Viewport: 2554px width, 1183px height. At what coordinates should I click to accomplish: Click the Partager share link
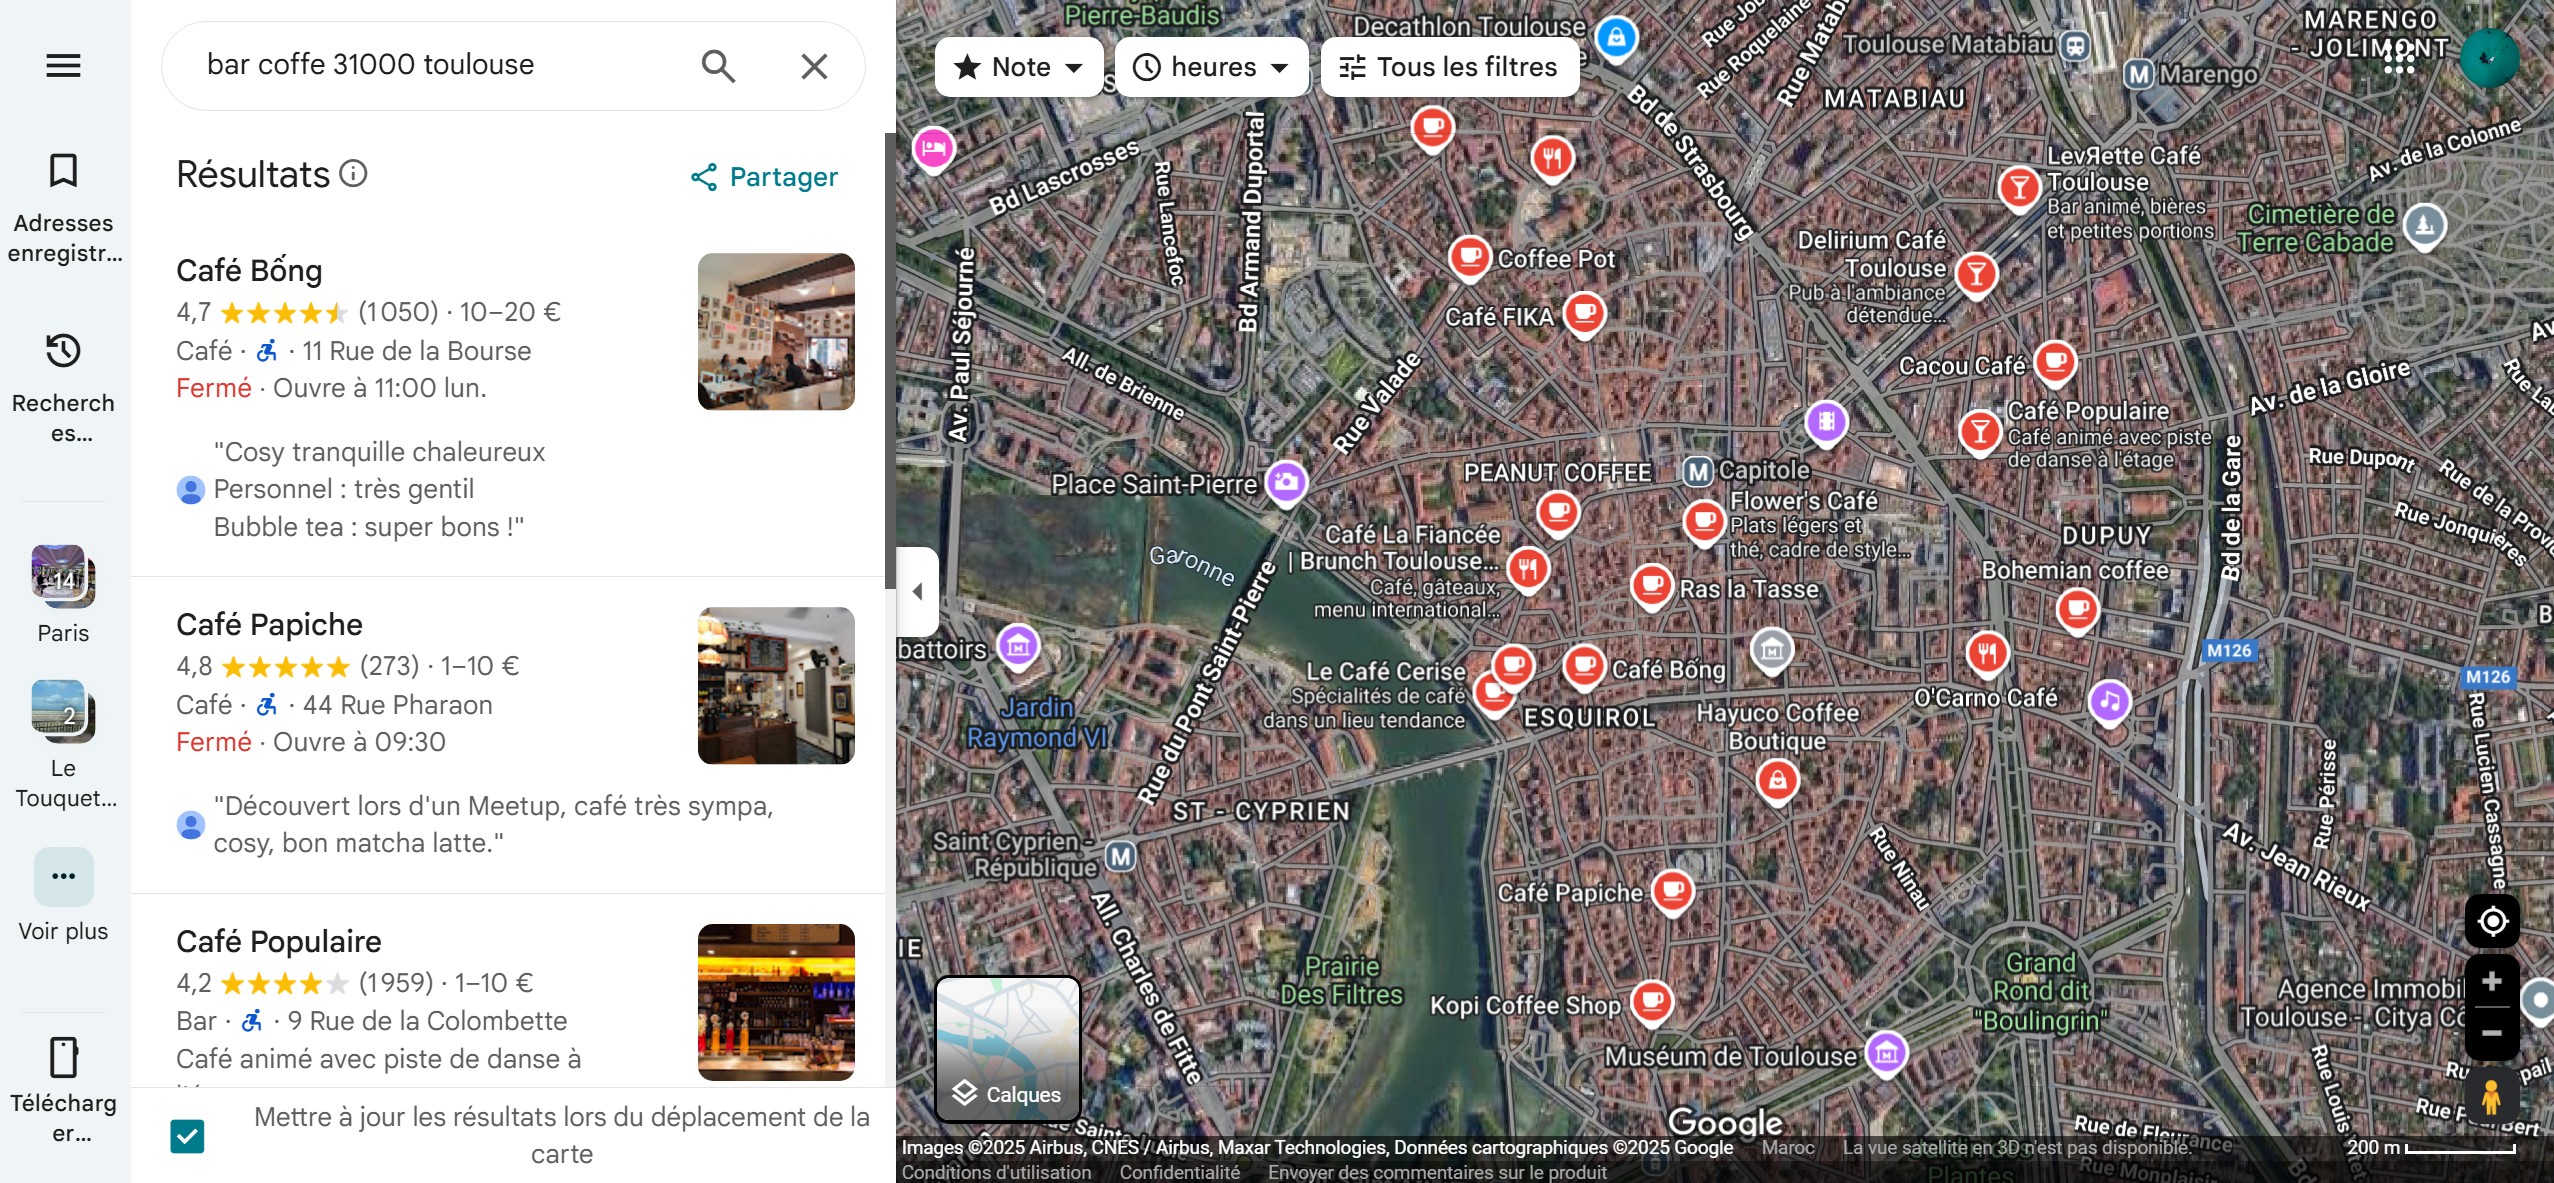click(x=764, y=177)
